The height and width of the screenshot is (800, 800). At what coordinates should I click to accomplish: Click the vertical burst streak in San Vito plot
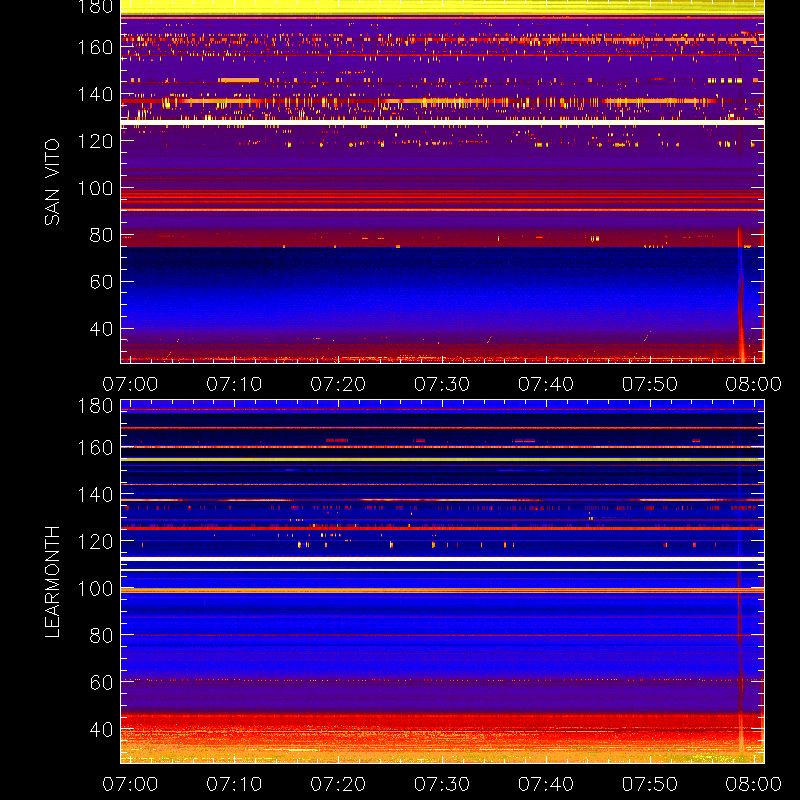741,294
